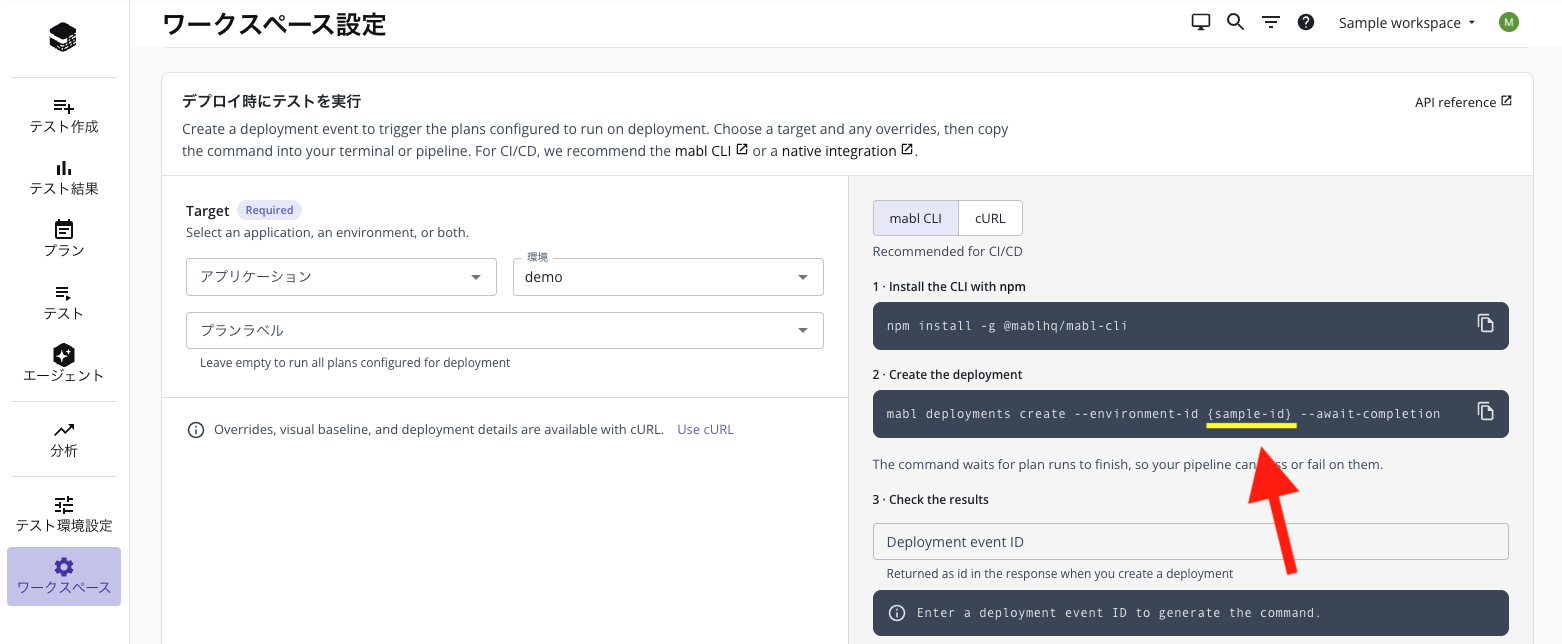Open the Sample workspace switcher dropdown
Screen dimensions: 1562x644
pyautogui.click(x=1408, y=23)
